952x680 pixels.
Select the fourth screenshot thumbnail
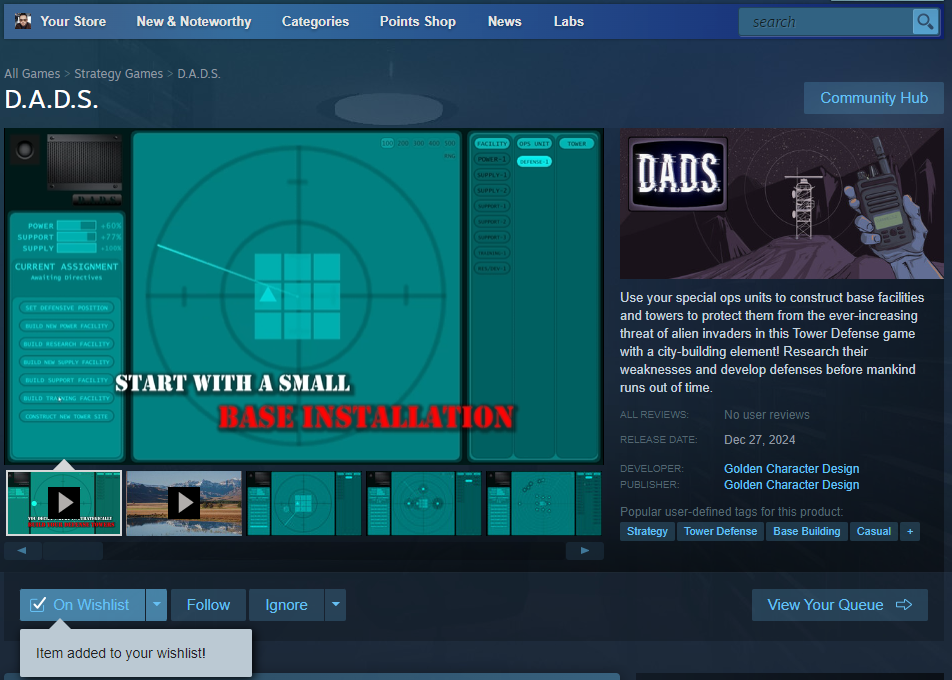pyautogui.click(x=424, y=503)
